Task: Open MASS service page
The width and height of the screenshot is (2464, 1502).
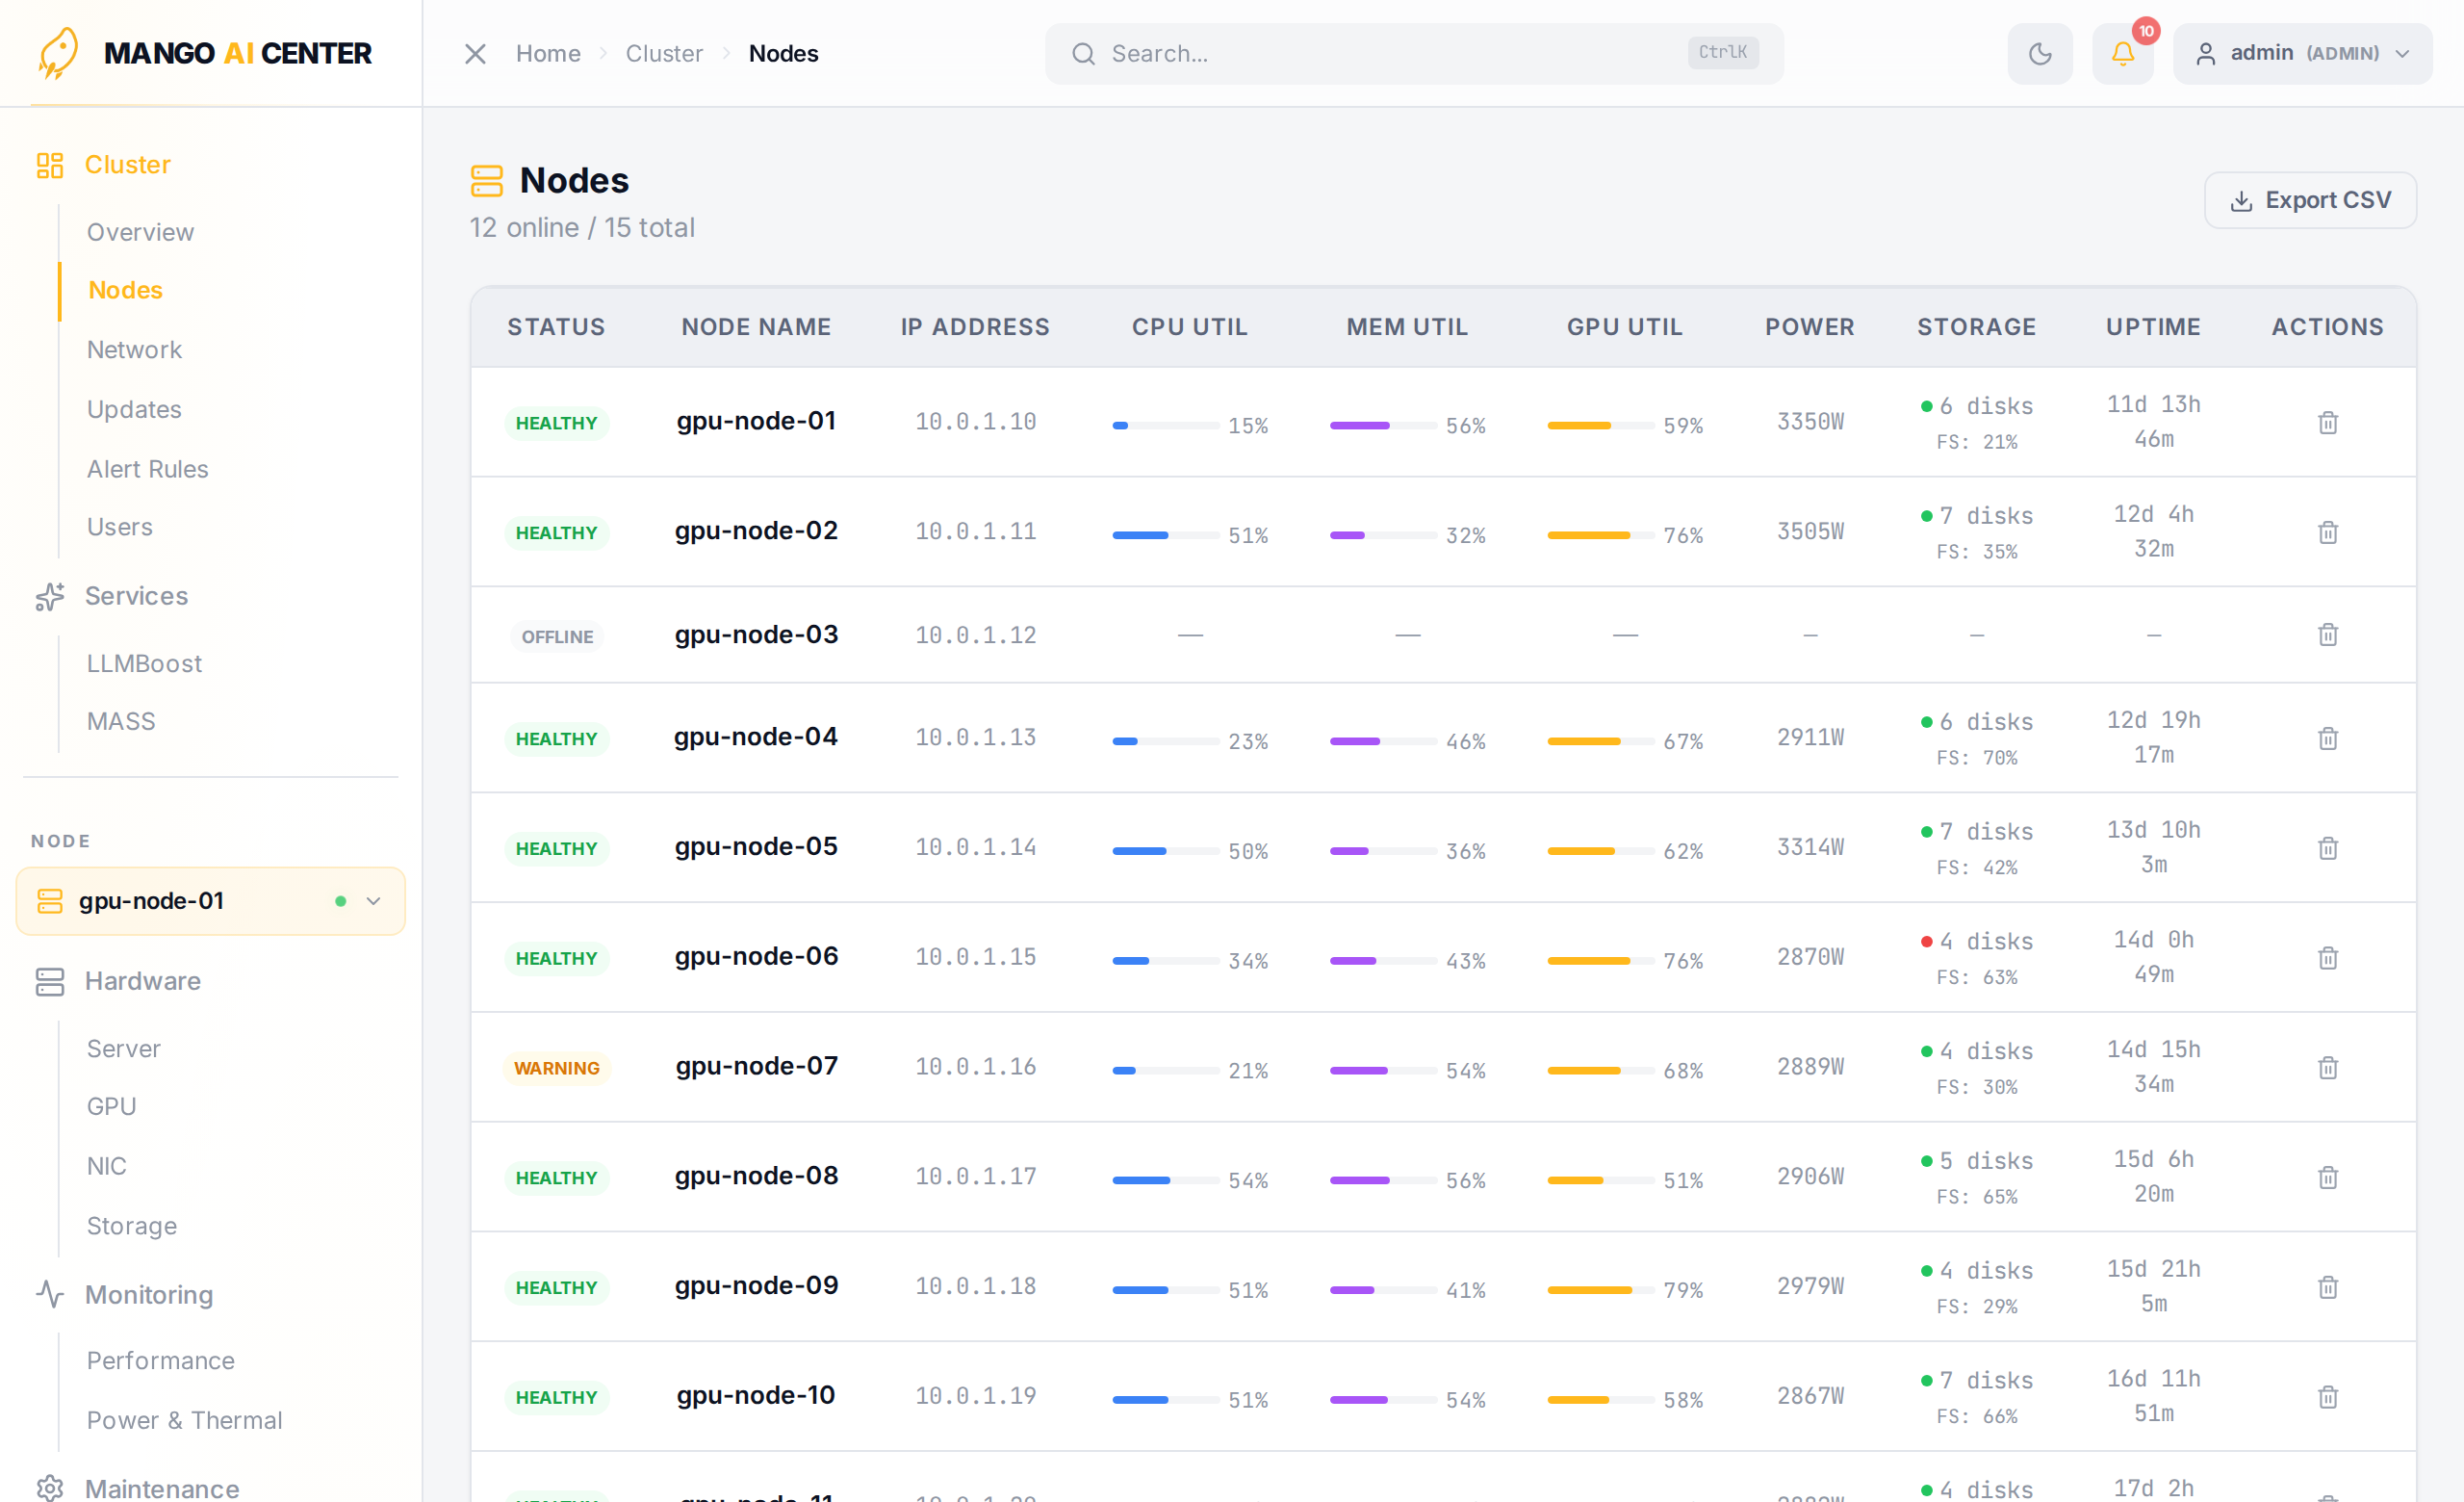Action: [121, 721]
